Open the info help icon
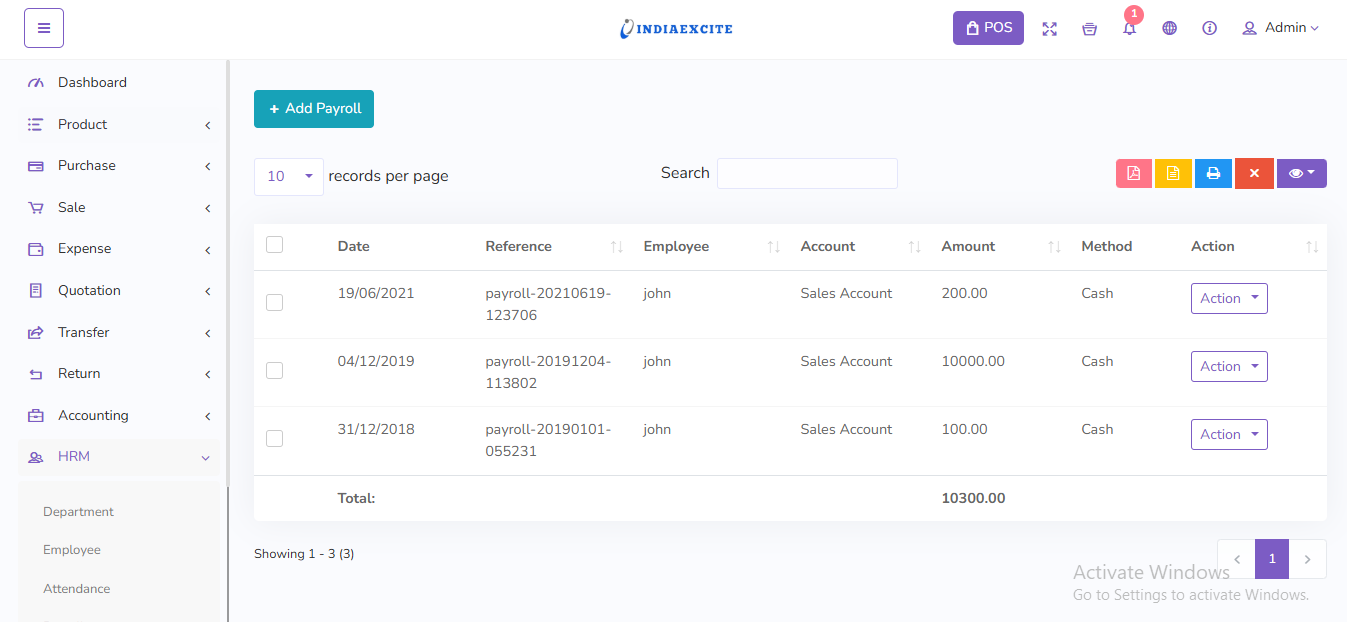This screenshot has height=622, width=1347. pyautogui.click(x=1209, y=29)
